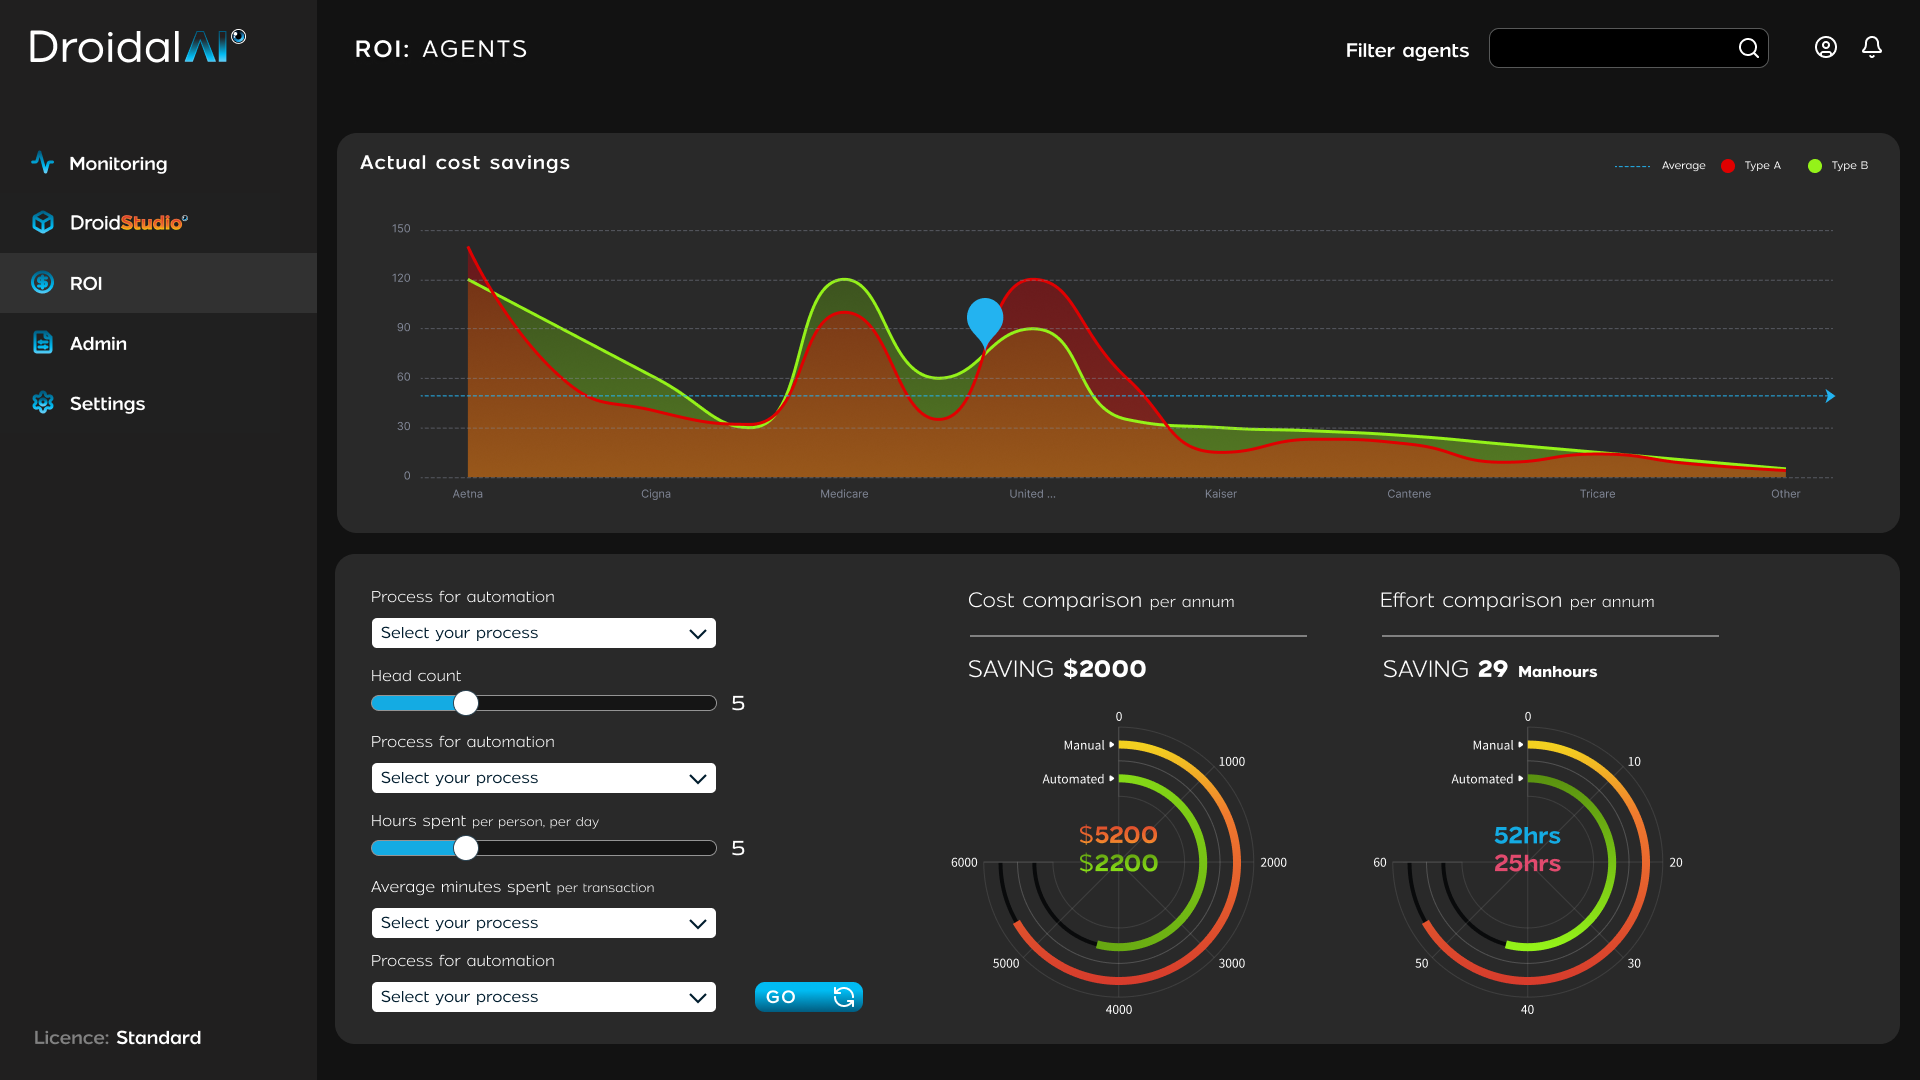Click the $2200 automated cost value
Image resolution: width=1920 pixels, height=1080 pixels.
[1118, 862]
